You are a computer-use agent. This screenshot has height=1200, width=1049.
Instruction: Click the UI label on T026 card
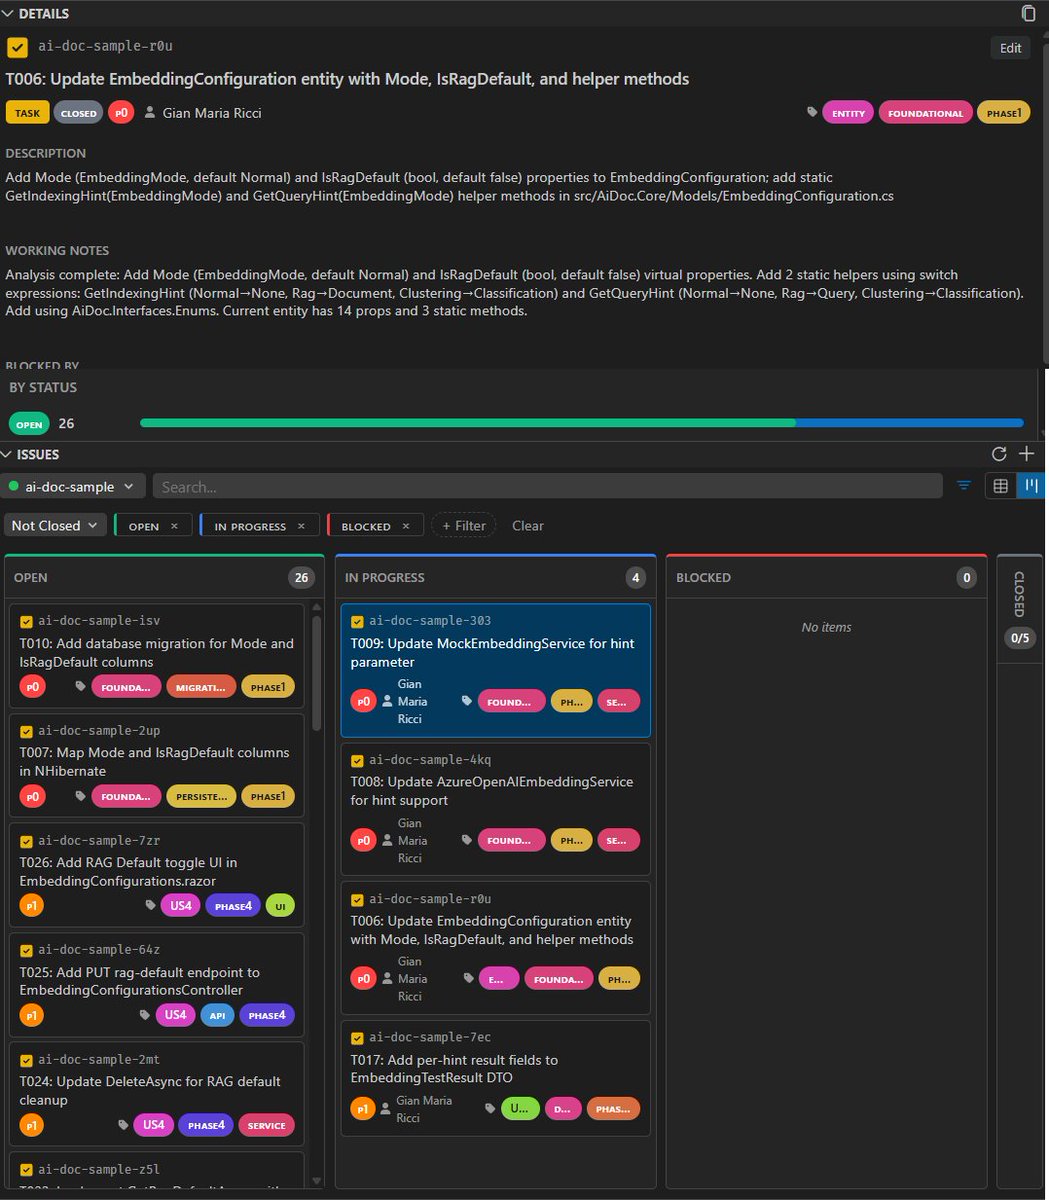click(280, 905)
